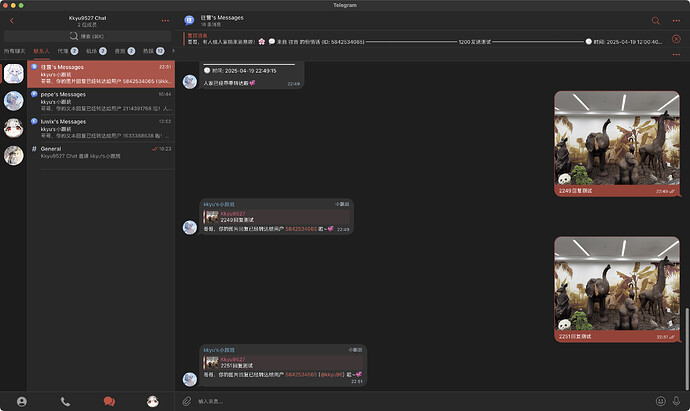The image size is (690, 411).
Task: Go back from Kkyu9527 Chat topic list
Action: (12, 21)
